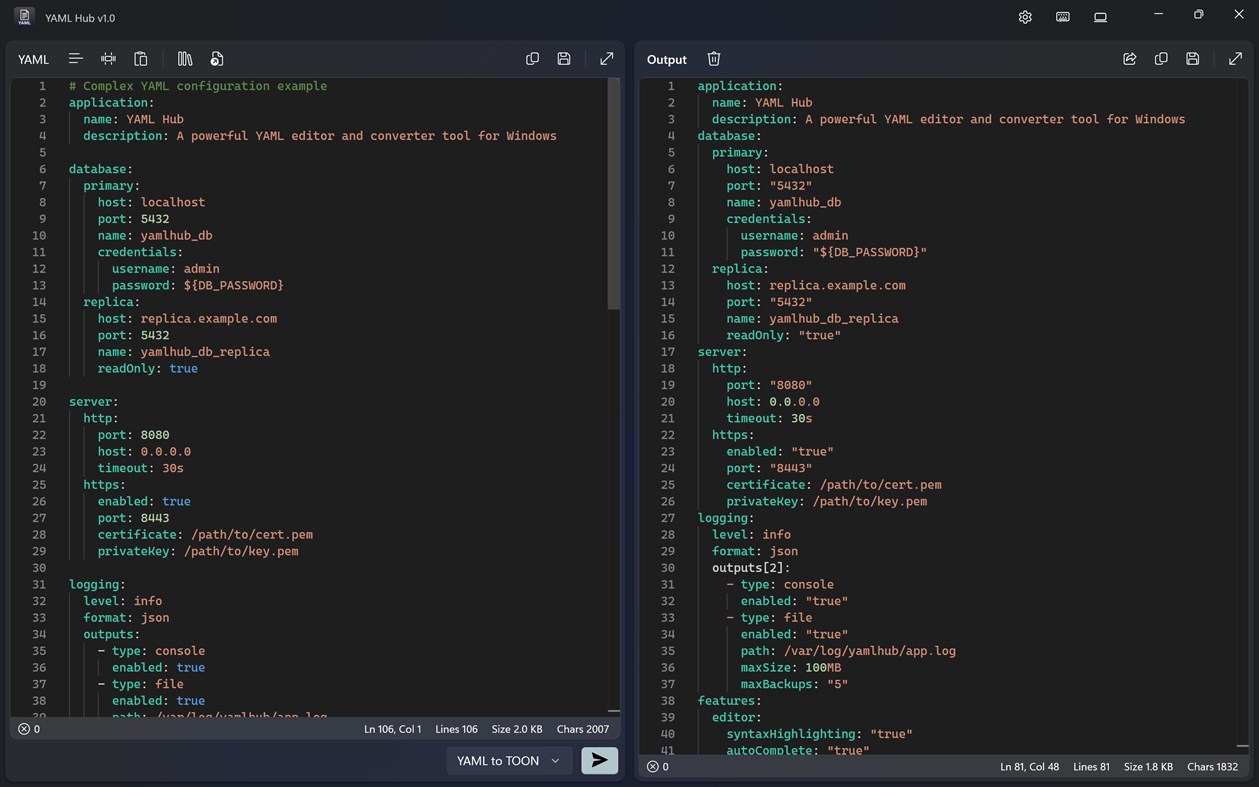
Task: Click 'Lines 81' in Output status bar
Action: pyautogui.click(x=1091, y=767)
